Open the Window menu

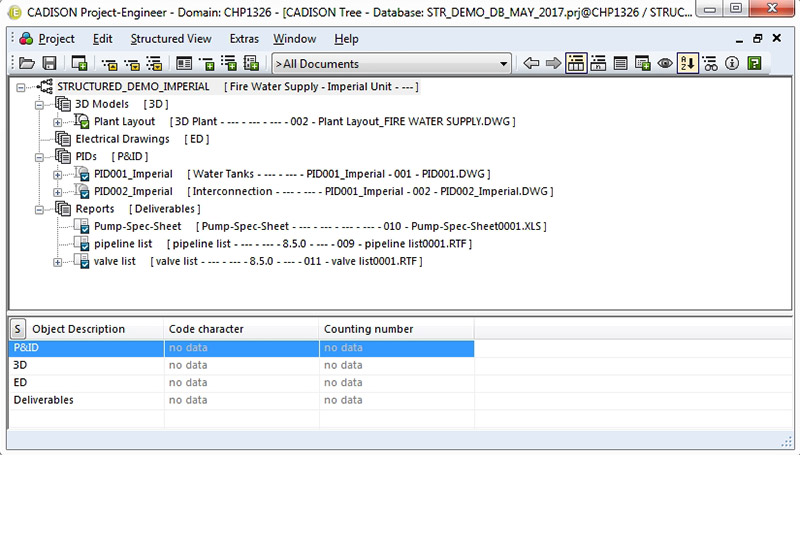point(294,39)
